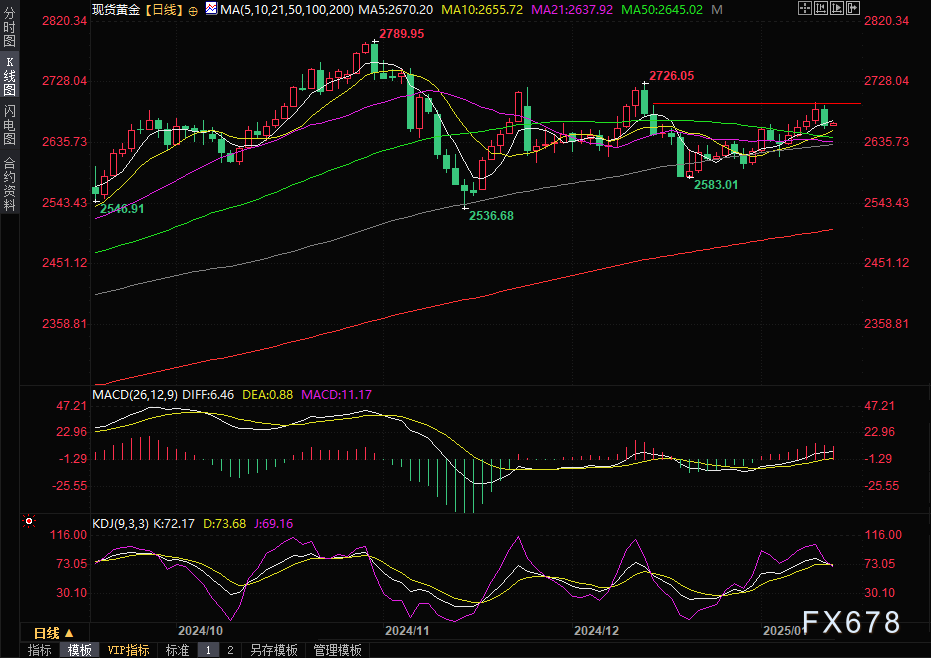This screenshot has height=658, width=931.
Task: Click the 管理模板 button
Action: pyautogui.click(x=337, y=650)
